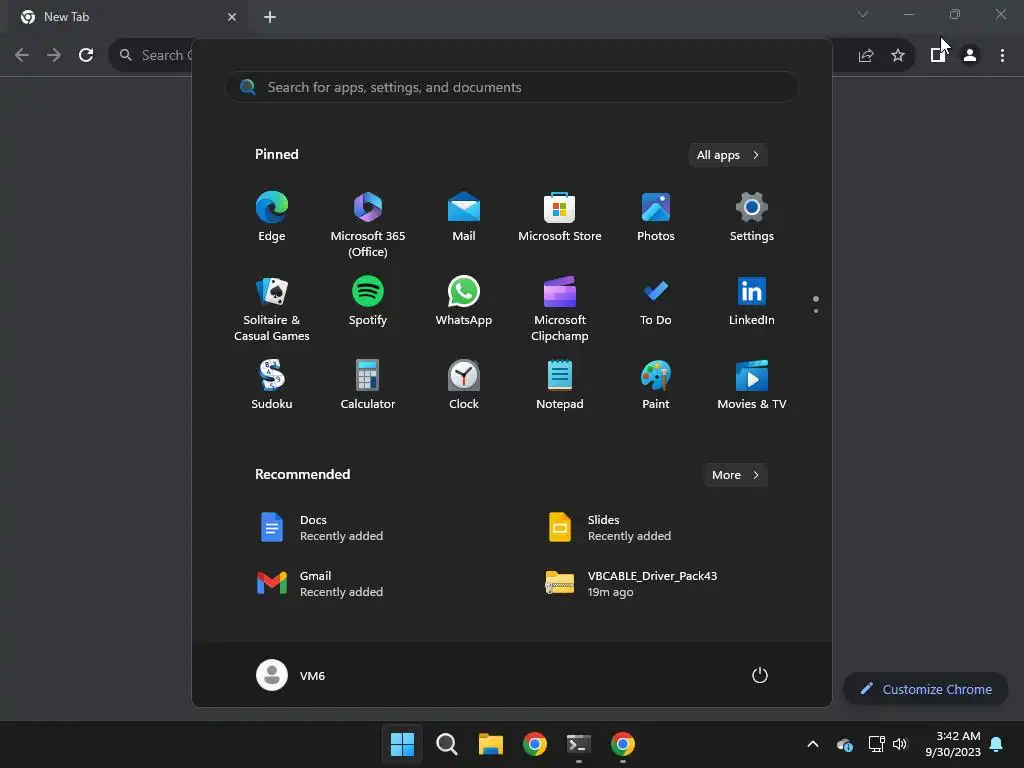Reload the Chrome page
This screenshot has width=1024, height=768.
tap(86, 55)
